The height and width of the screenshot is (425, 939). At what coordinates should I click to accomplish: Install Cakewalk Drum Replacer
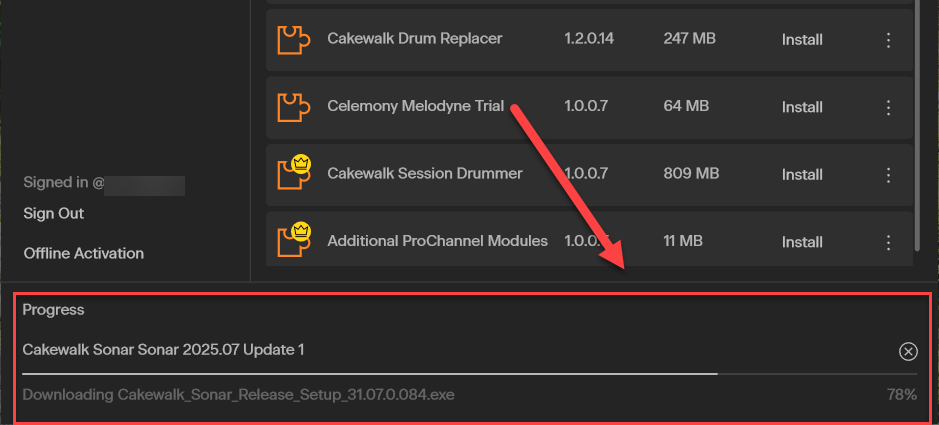tap(802, 40)
